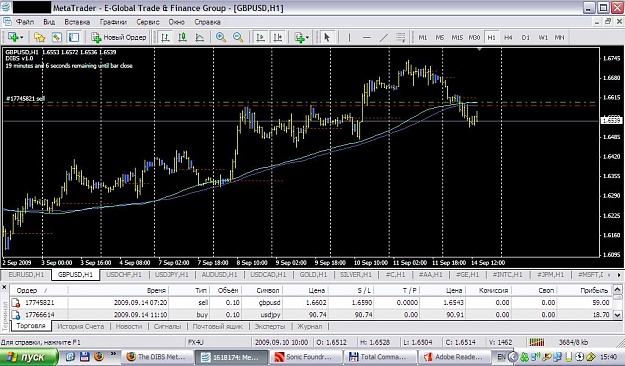Expand the new chart dropdown arrow
Image resolution: width=625 pixels, height=366 pixels.
coord(22,37)
